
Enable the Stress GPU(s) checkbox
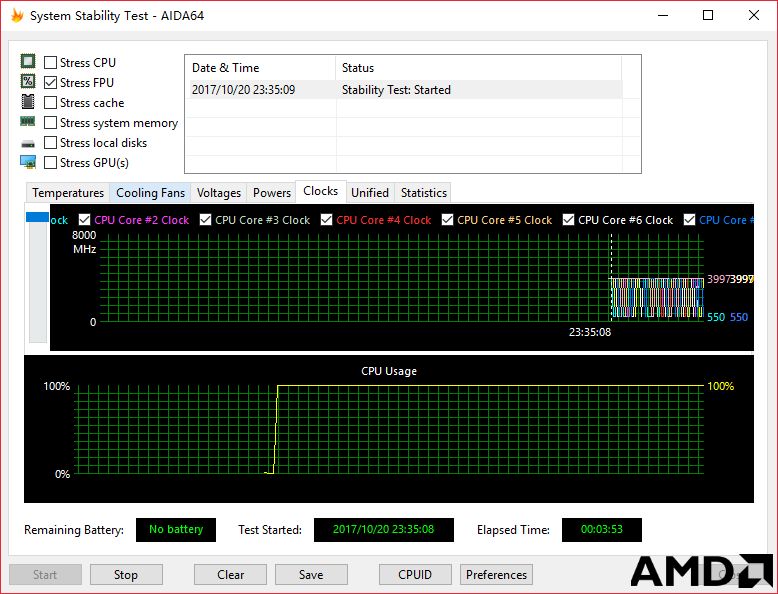[50, 163]
